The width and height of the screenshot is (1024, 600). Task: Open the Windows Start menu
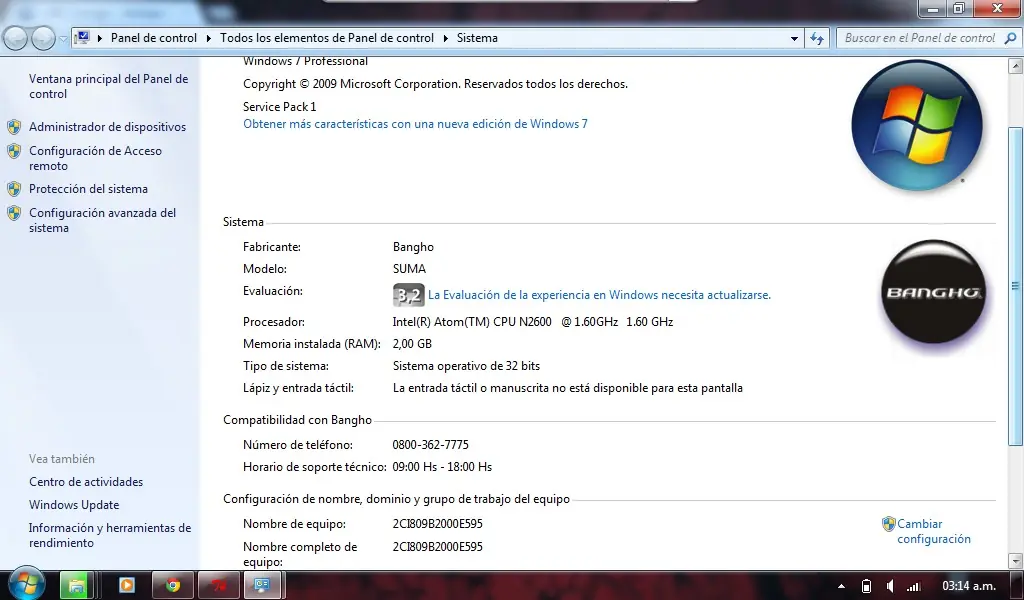(26, 583)
